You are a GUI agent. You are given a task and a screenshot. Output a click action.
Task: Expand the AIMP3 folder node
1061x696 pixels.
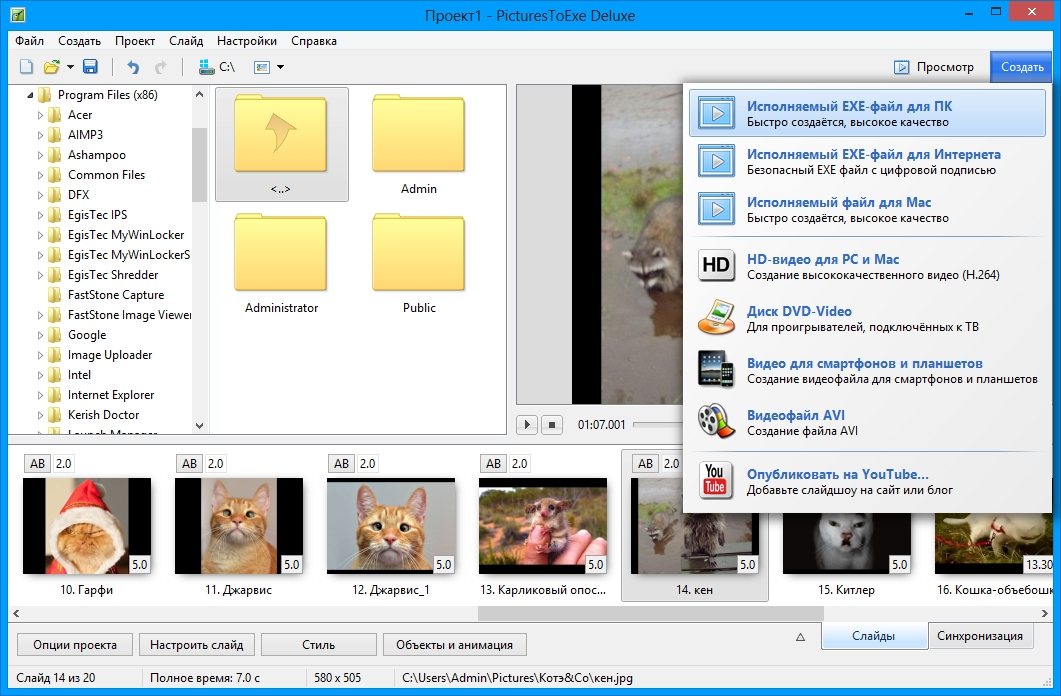click(x=40, y=135)
